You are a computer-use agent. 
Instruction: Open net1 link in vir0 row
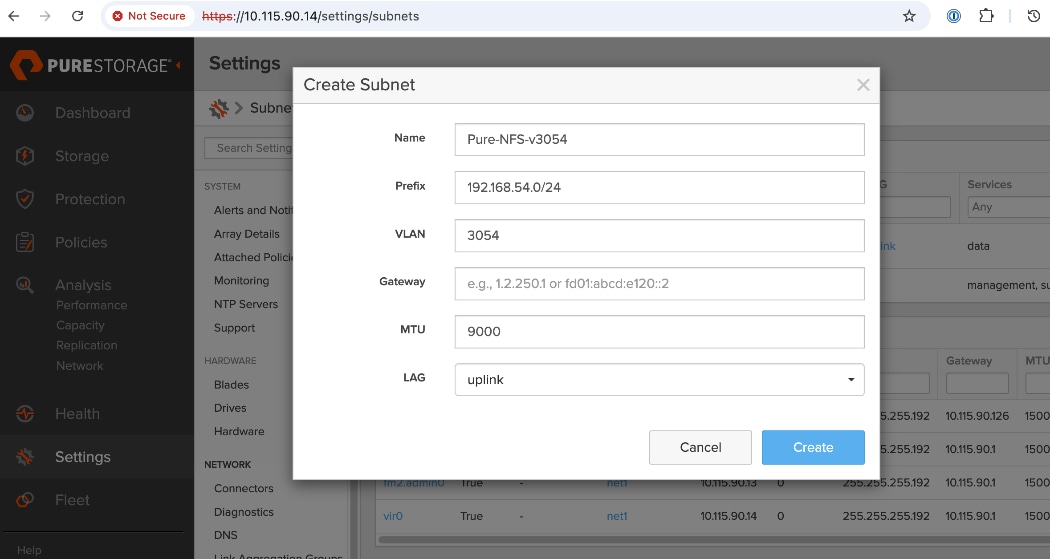point(617,516)
